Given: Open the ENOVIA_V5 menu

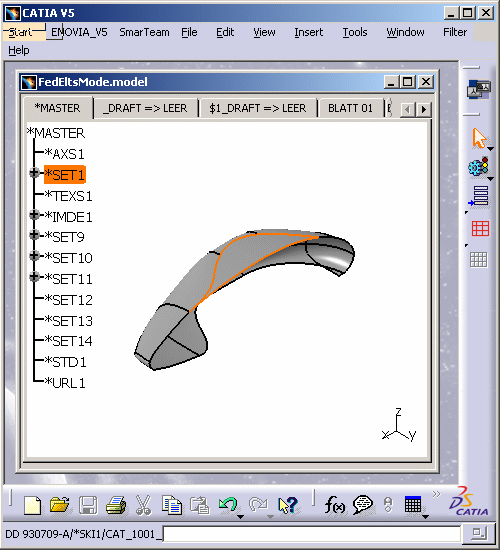Looking at the screenshot, I should pyautogui.click(x=79, y=32).
